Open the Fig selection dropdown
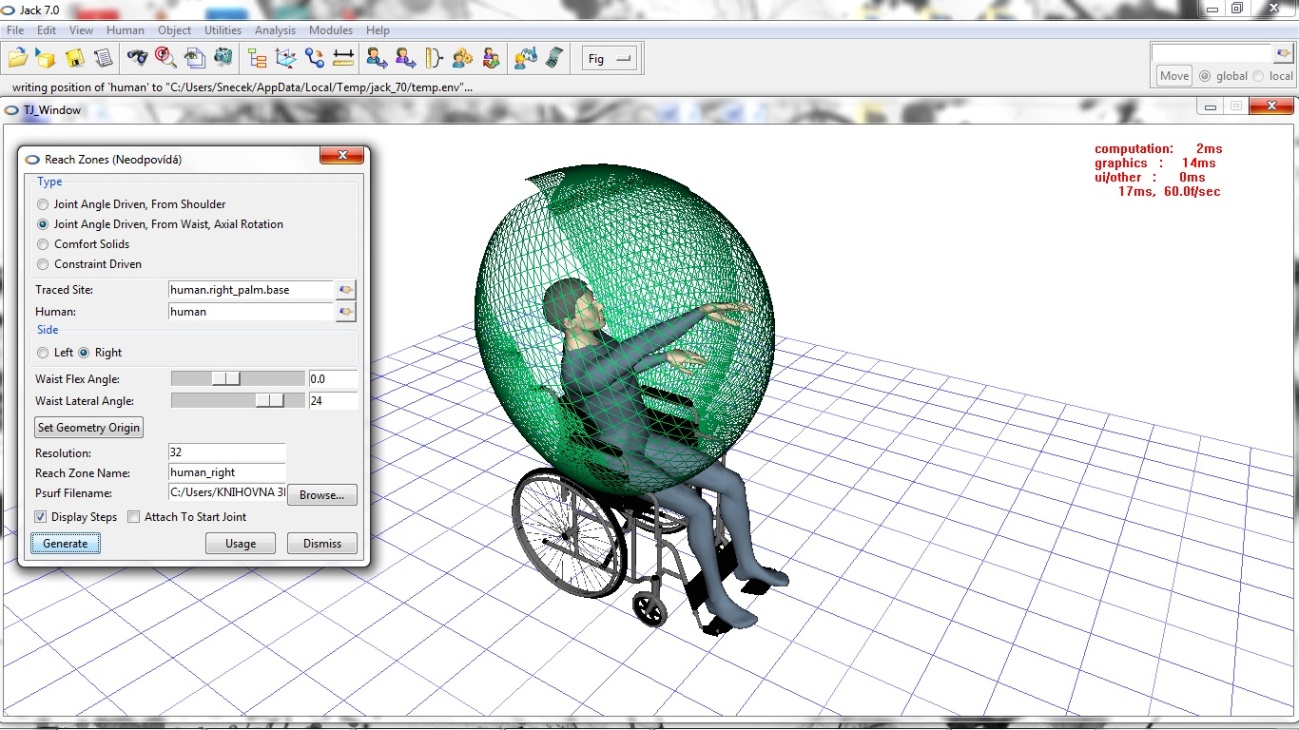 (x=610, y=59)
